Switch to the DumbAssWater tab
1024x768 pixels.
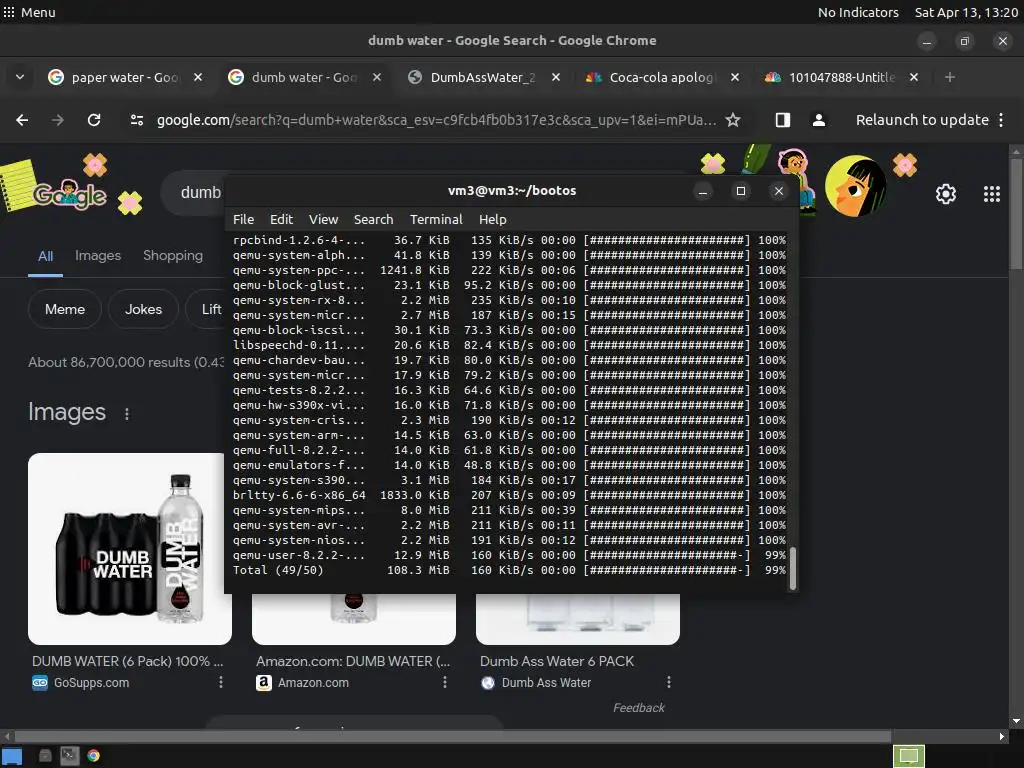pyautogui.click(x=483, y=77)
